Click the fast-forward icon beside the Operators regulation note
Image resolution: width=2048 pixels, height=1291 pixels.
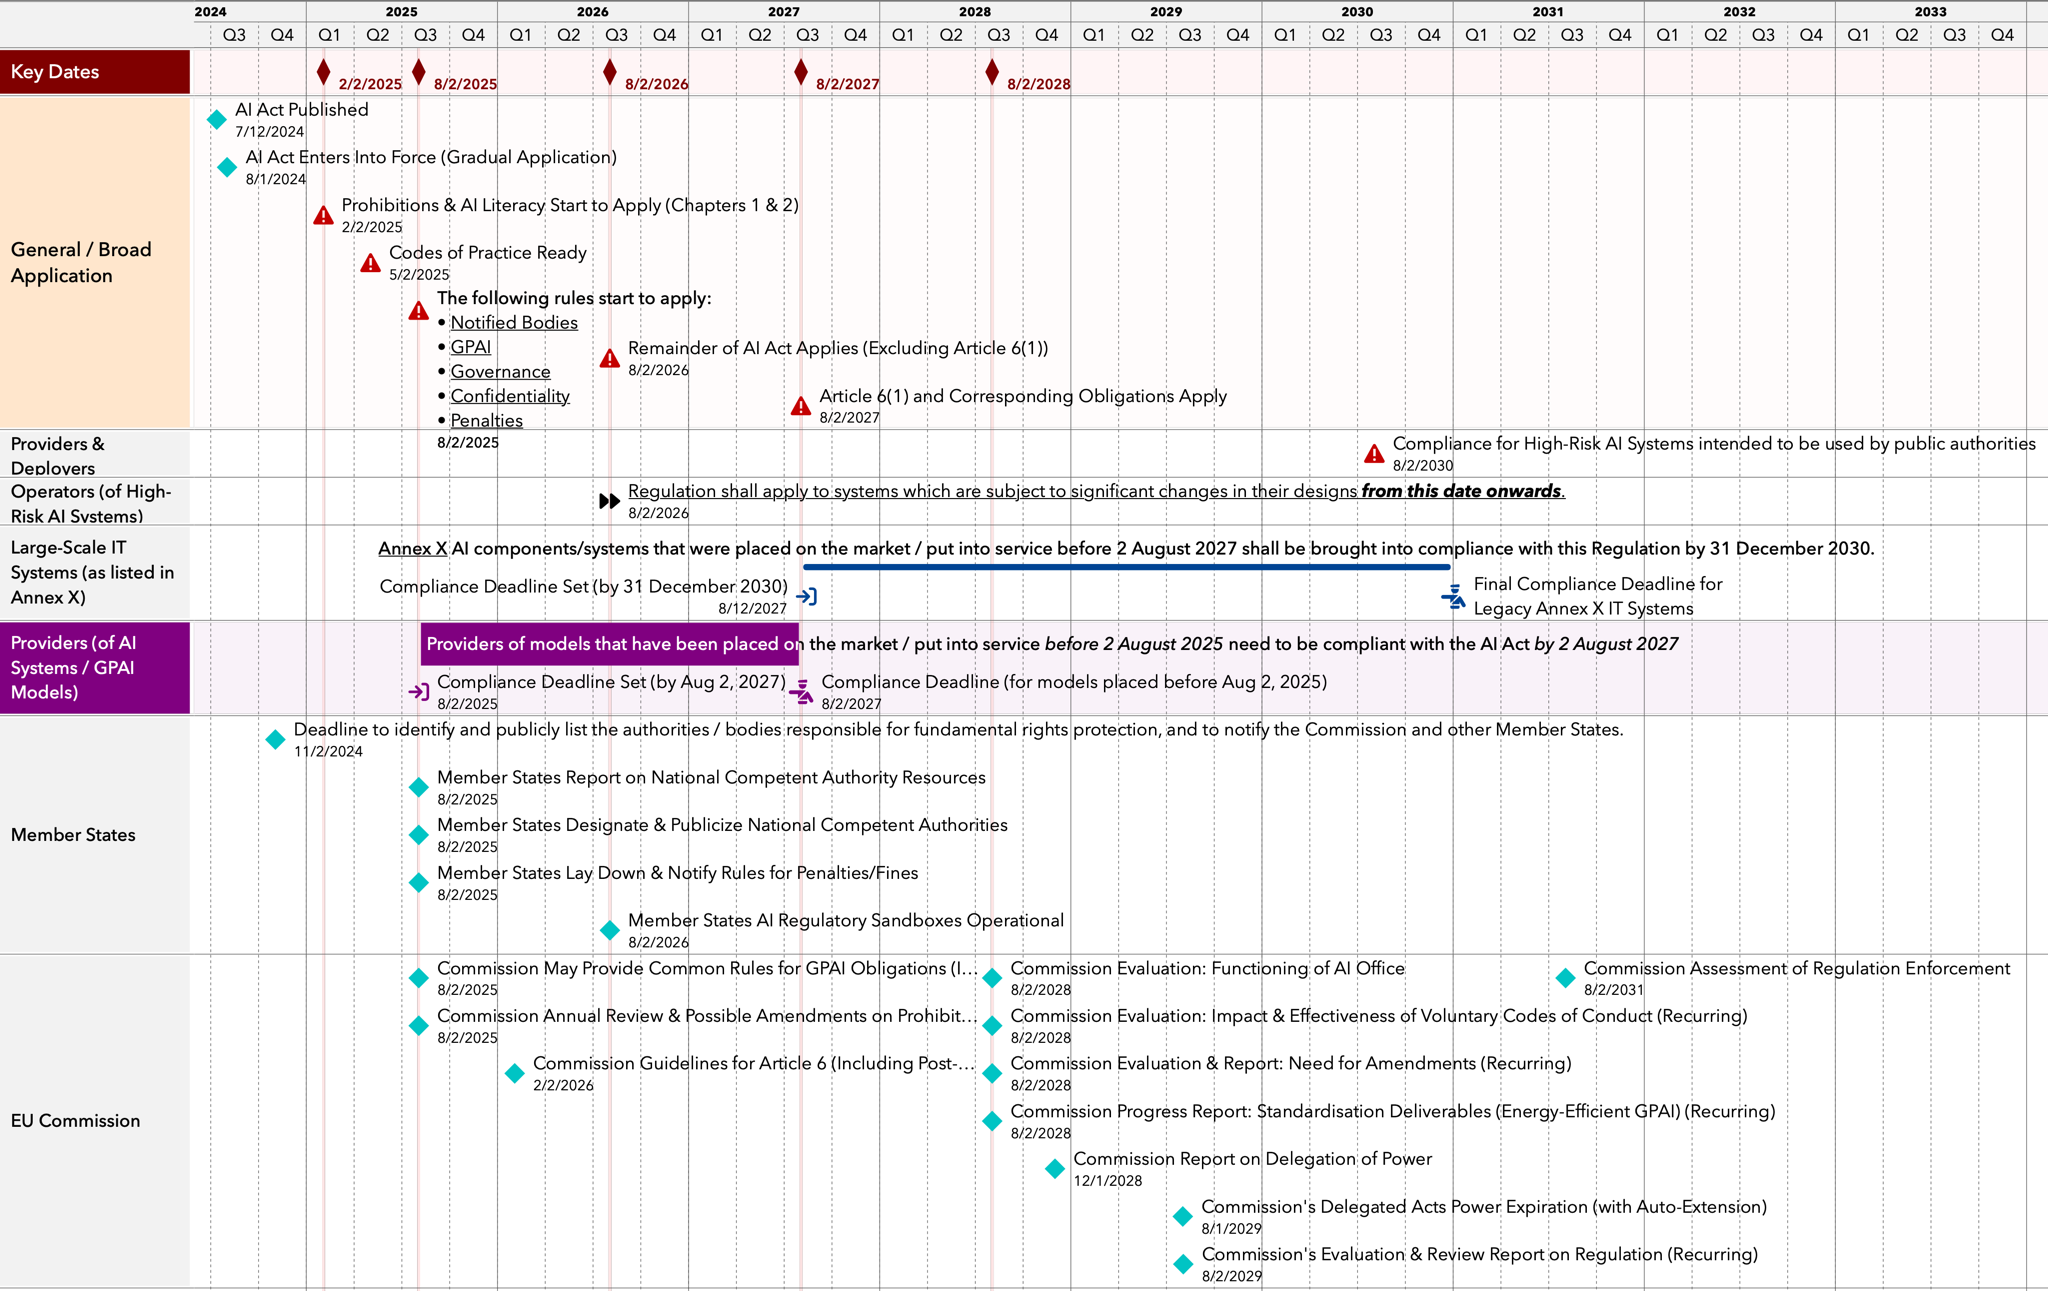tap(609, 501)
